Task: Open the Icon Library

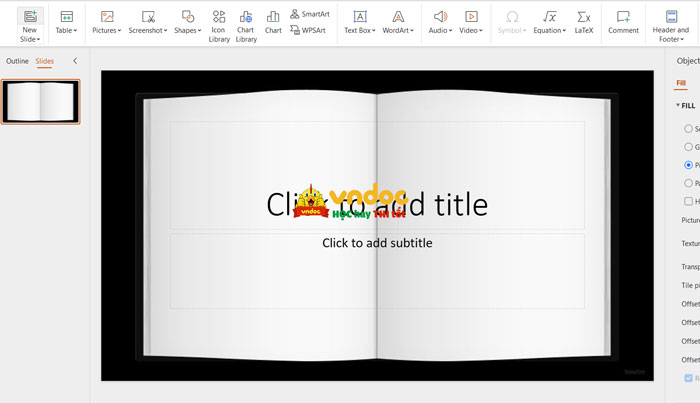Action: (218, 17)
